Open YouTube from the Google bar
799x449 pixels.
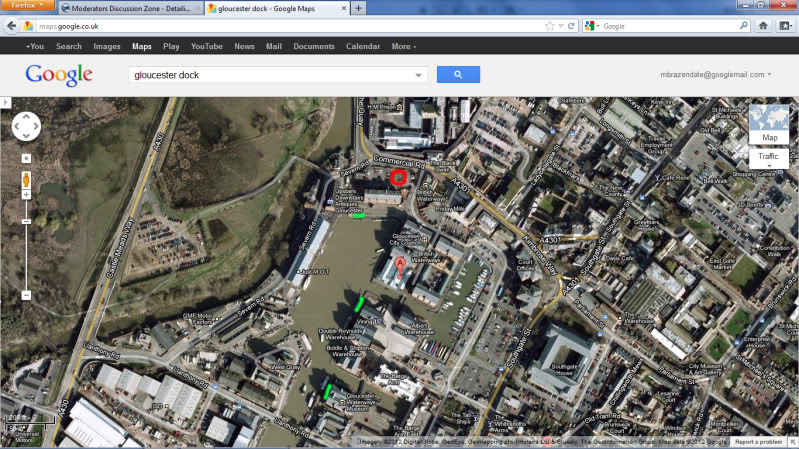(206, 46)
